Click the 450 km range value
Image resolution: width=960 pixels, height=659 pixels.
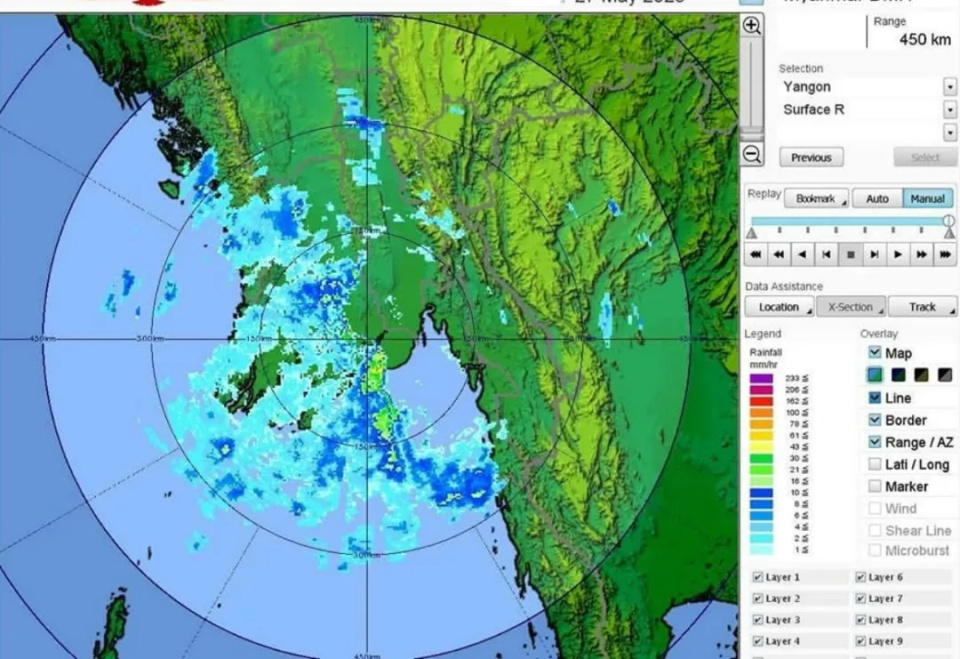pyautogui.click(x=925, y=40)
